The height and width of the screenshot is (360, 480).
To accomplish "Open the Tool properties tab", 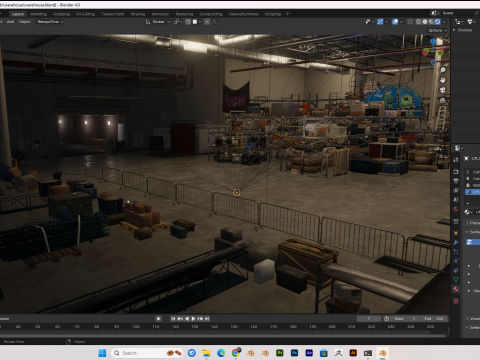I will [456, 160].
